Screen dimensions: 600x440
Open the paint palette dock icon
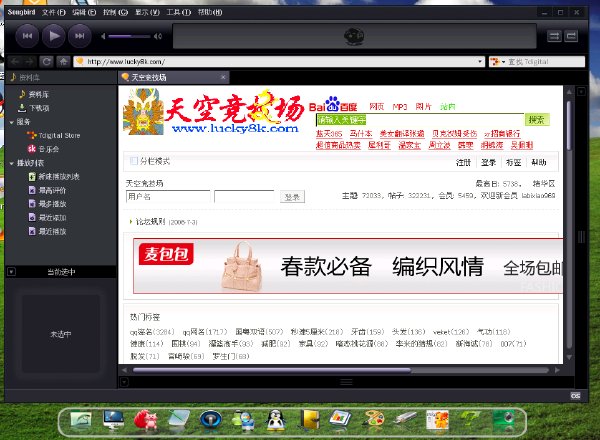(373, 420)
